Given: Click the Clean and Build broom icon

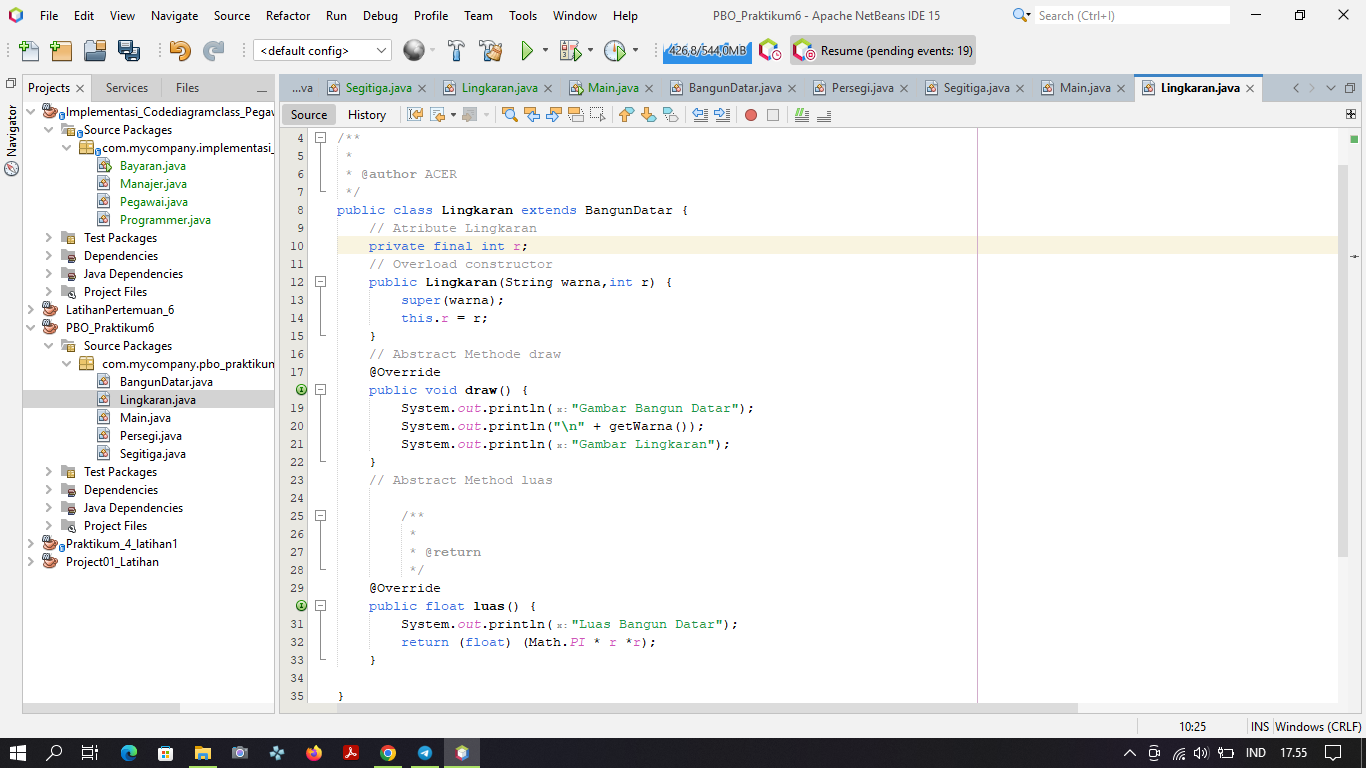Looking at the screenshot, I should 490,51.
